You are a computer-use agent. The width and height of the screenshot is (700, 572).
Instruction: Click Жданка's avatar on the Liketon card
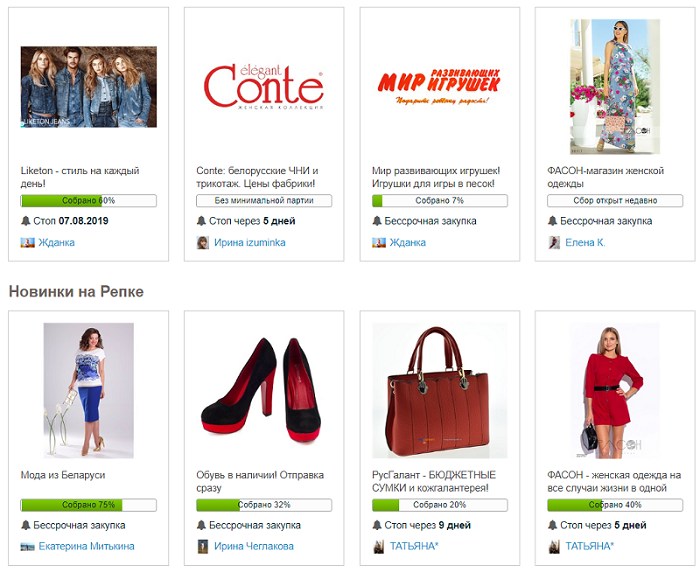pyautogui.click(x=27, y=242)
